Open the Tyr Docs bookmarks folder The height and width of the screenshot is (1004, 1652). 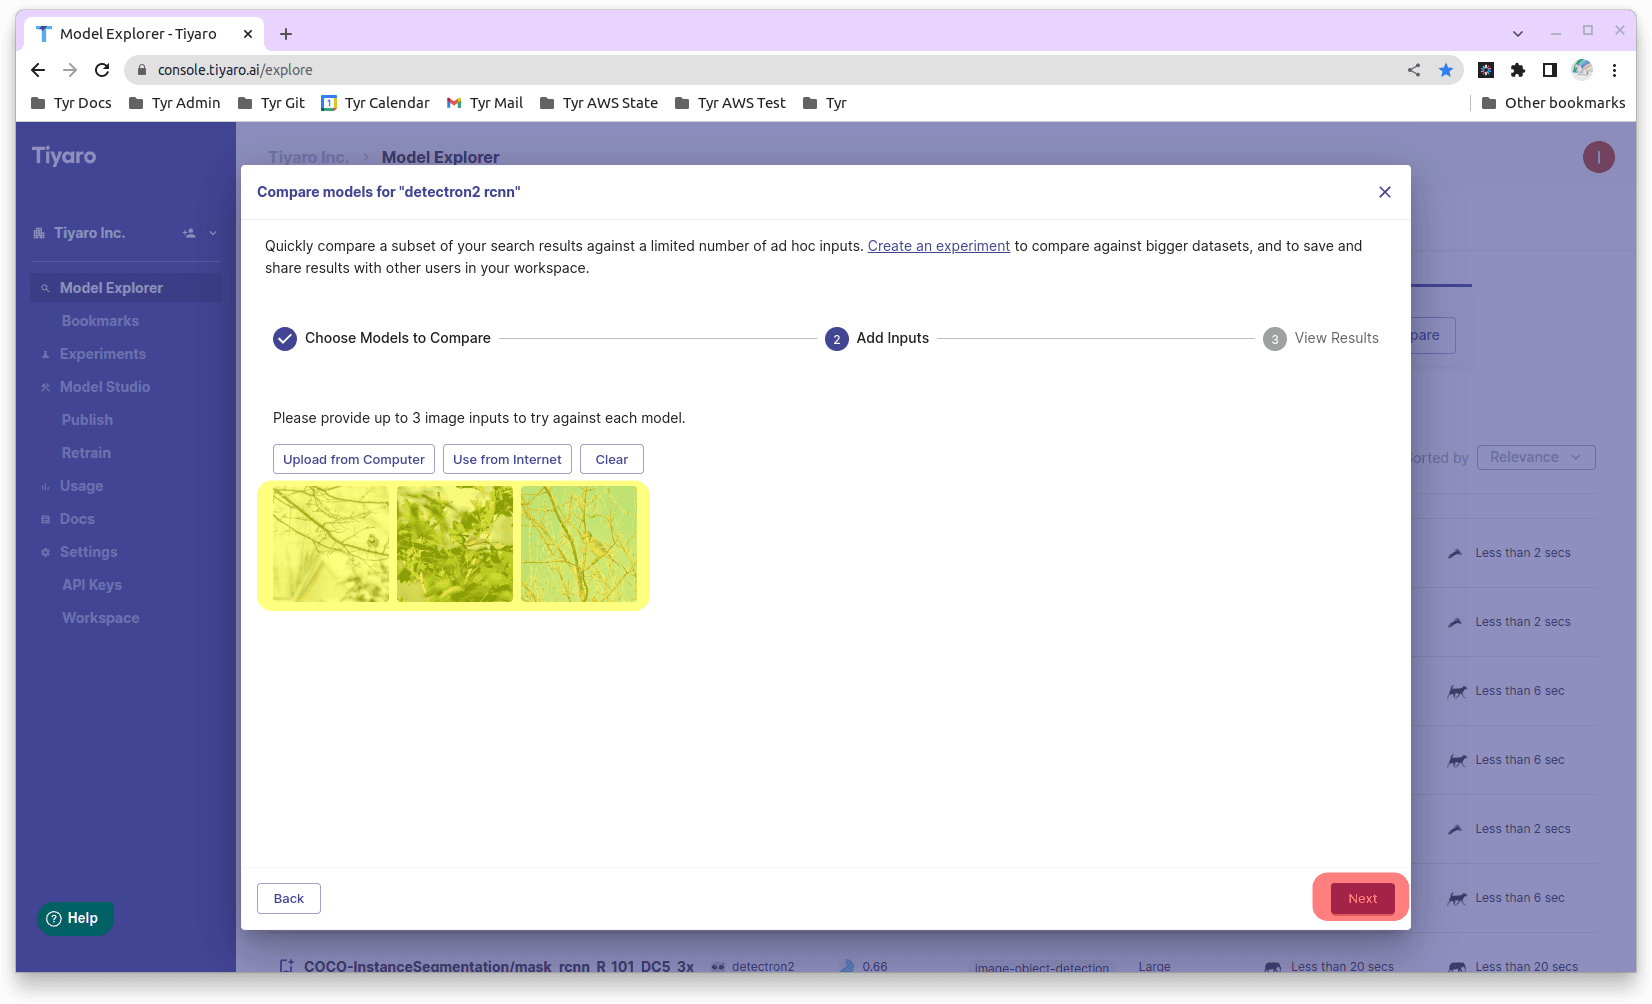pos(71,103)
